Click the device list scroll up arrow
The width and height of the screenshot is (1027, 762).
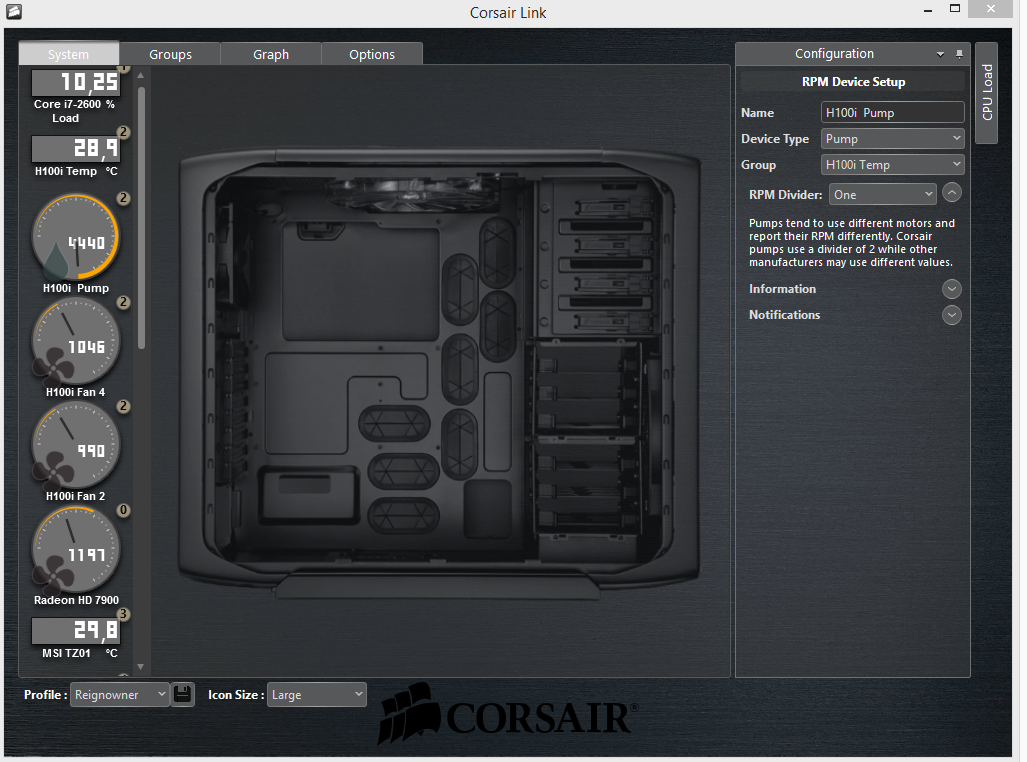coord(140,76)
